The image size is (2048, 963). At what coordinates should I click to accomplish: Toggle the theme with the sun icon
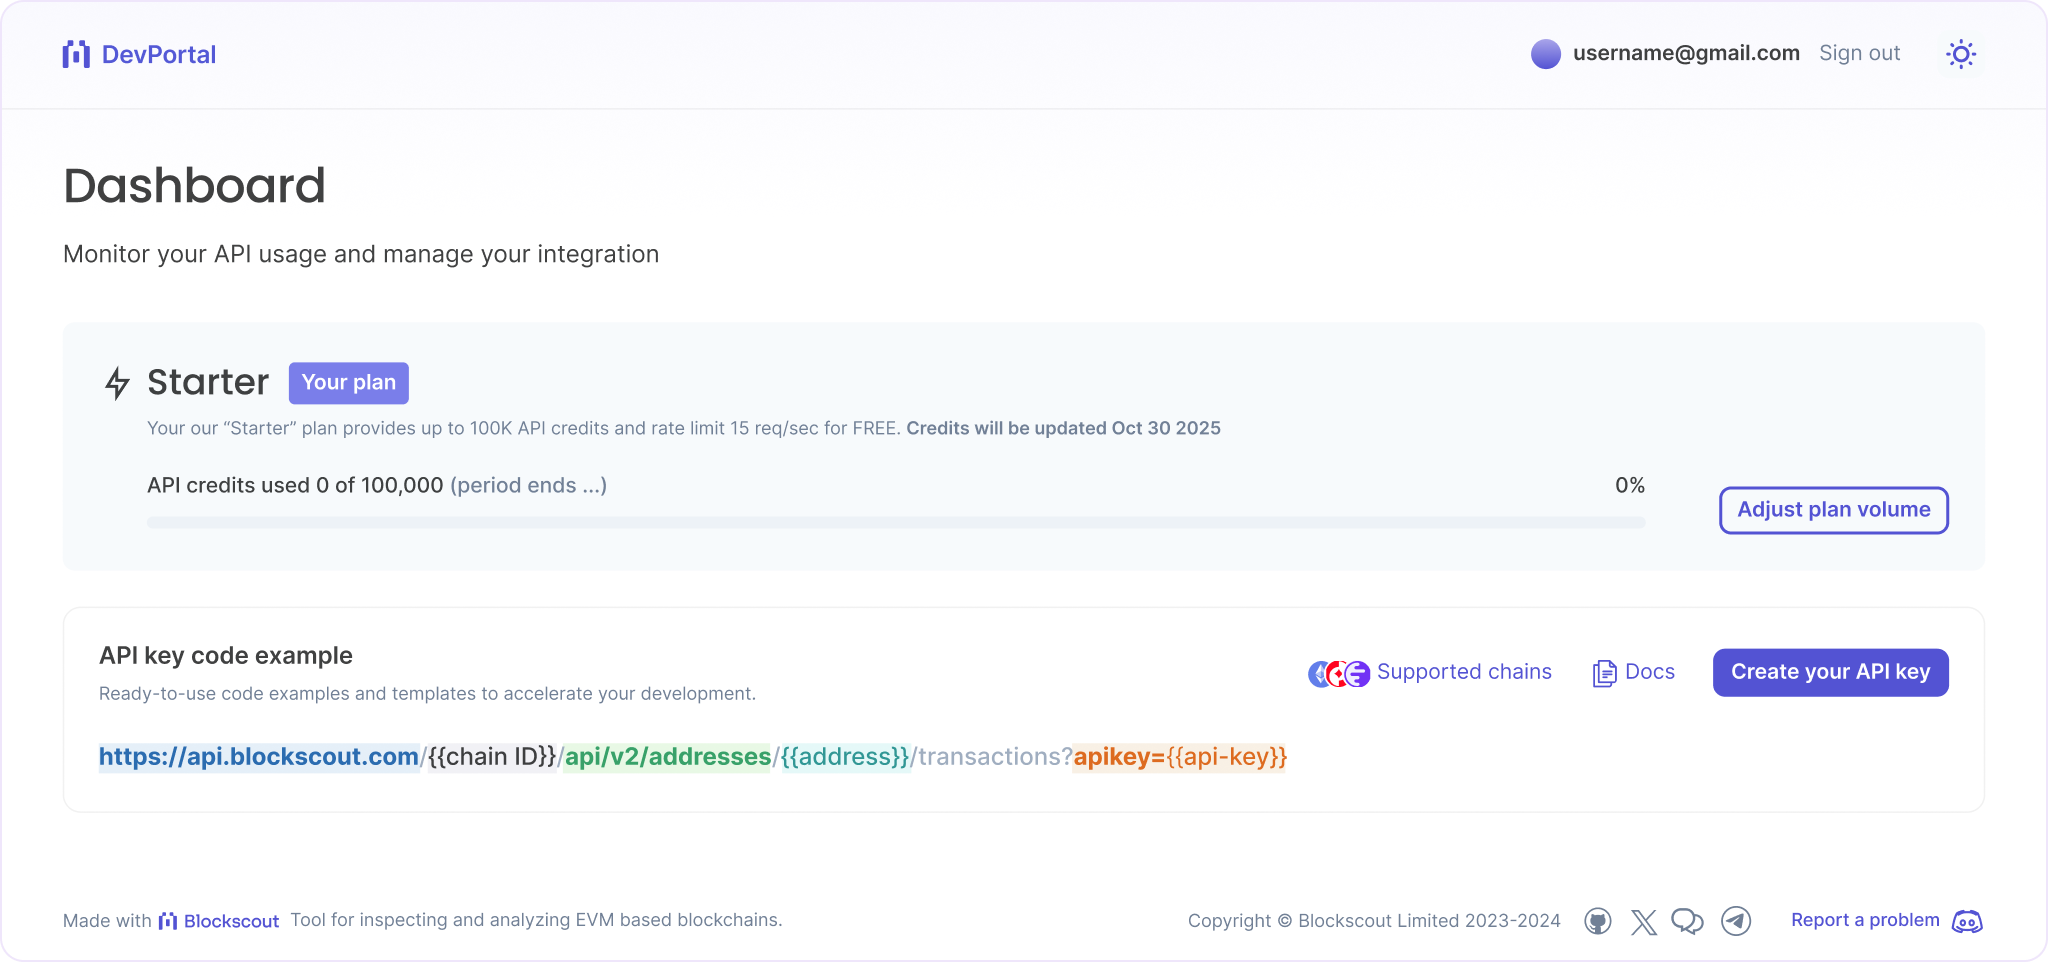(x=1961, y=53)
